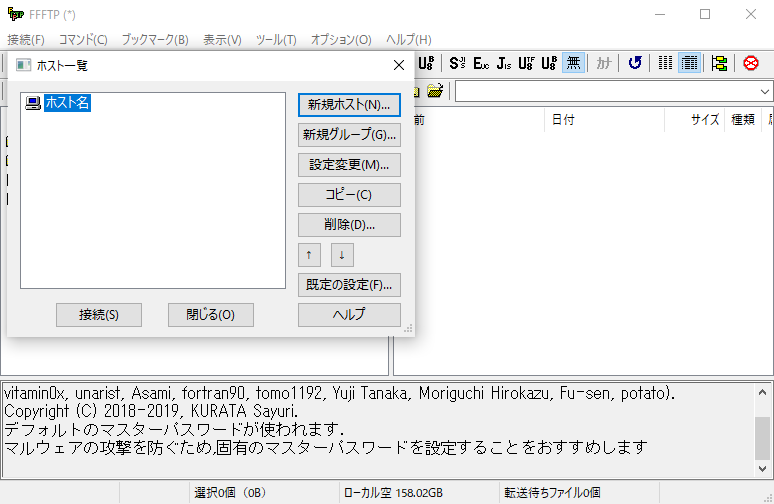The width and height of the screenshot is (774, 504).
Task: Click the ヘルプ button in the host list dialog
Action: (349, 315)
